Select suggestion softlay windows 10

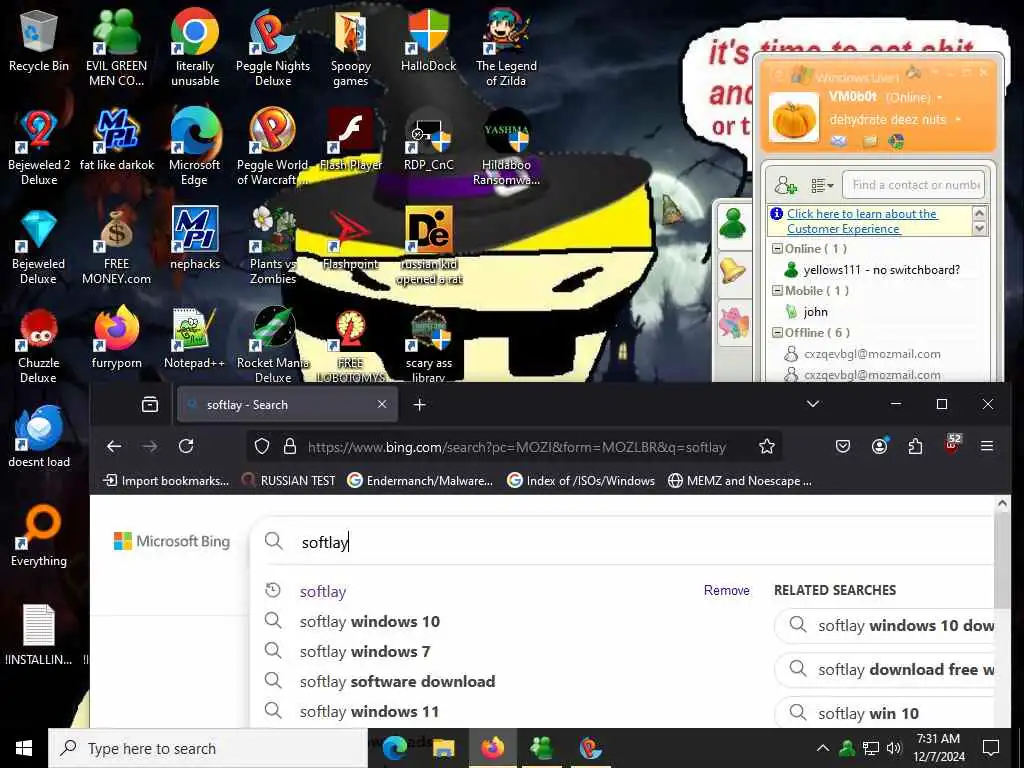point(370,622)
